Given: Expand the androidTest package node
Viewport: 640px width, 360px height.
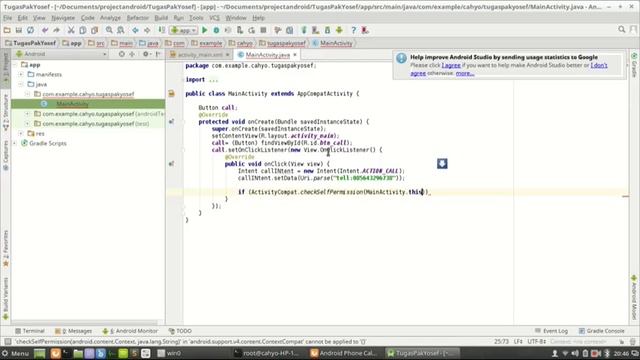Looking at the screenshot, I should tap(27, 114).
